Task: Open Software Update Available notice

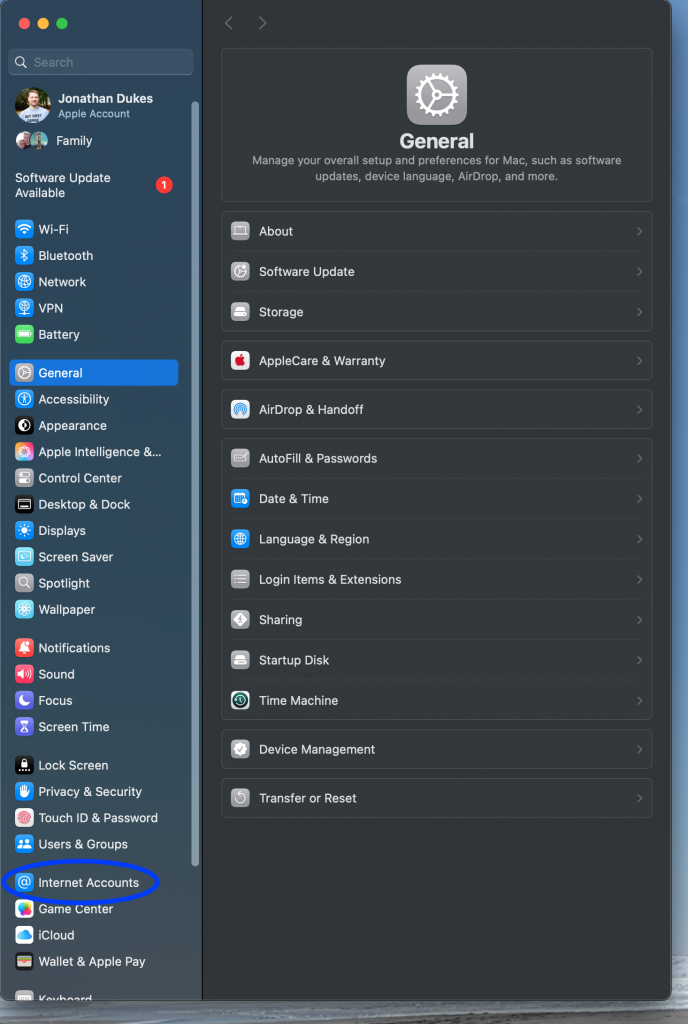Action: click(94, 185)
